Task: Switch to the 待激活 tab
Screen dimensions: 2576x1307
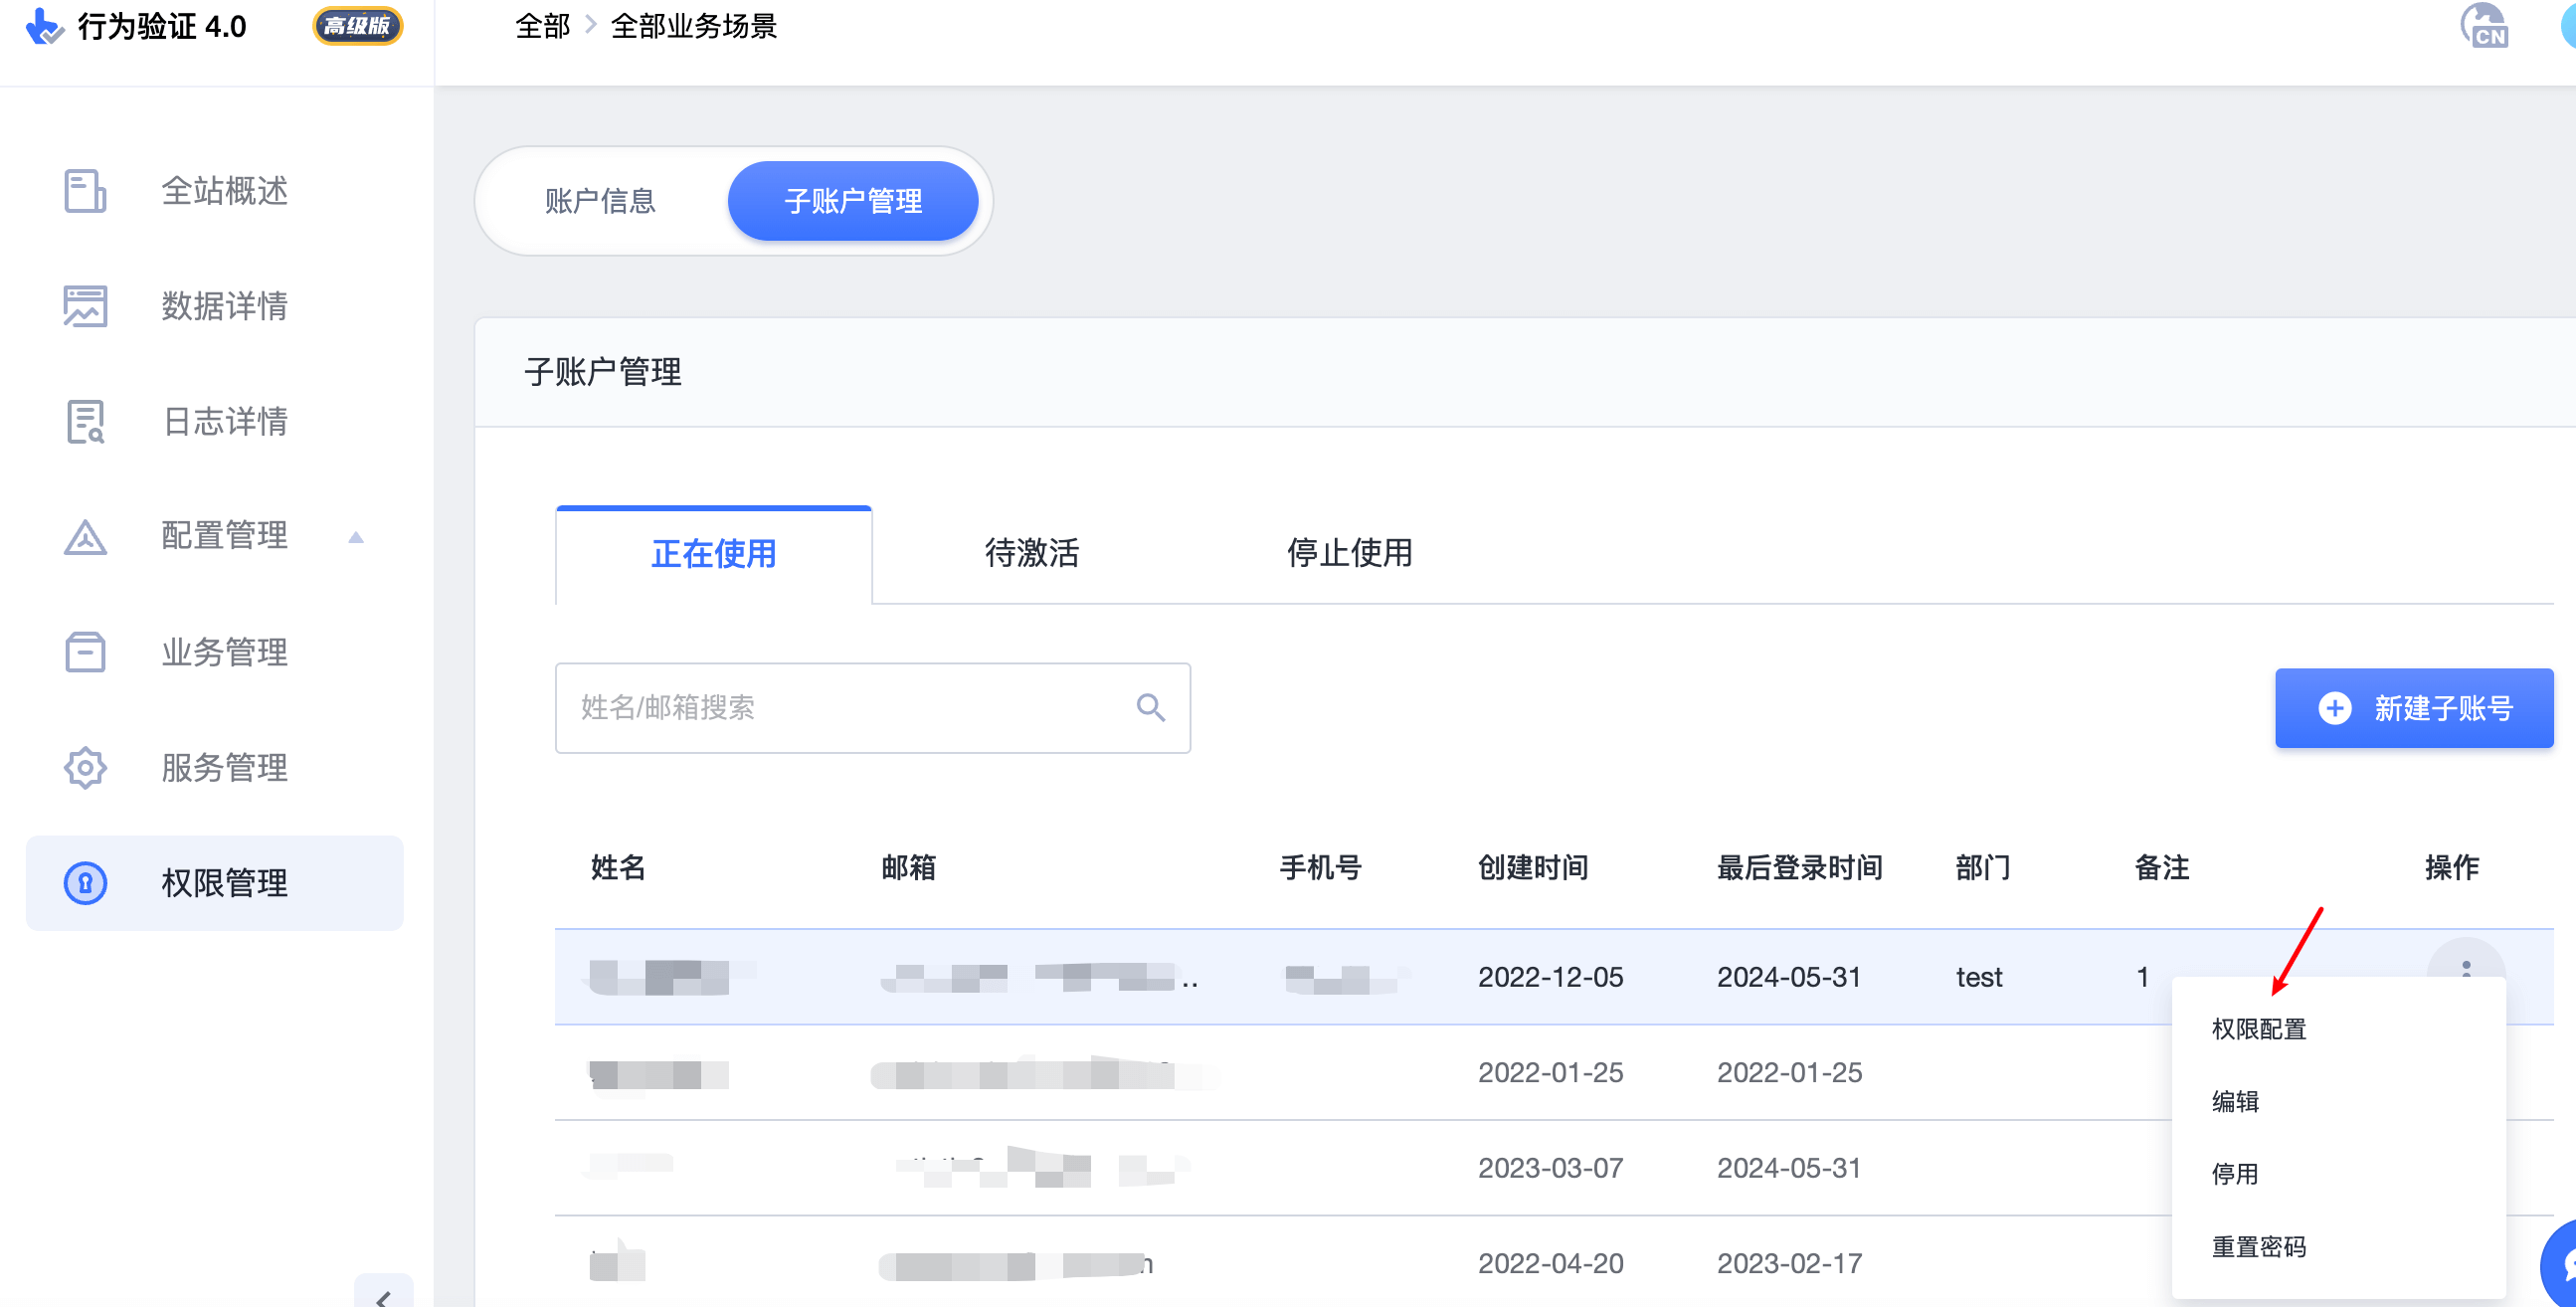Action: (1031, 554)
